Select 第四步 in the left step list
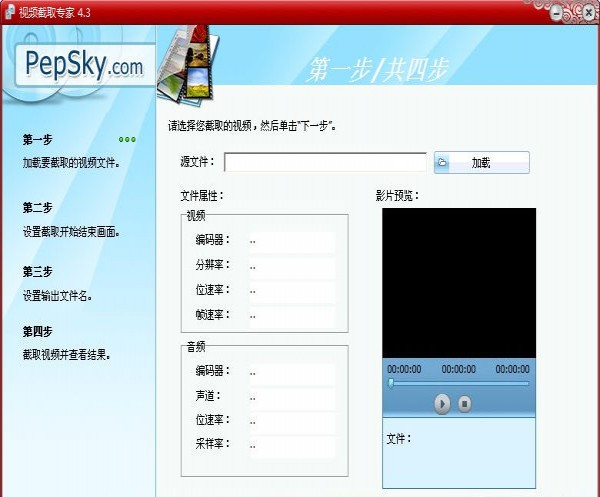 (38, 331)
